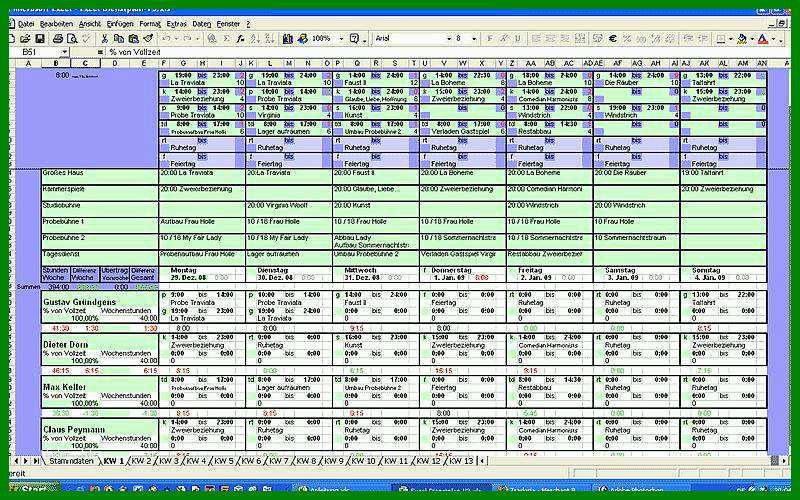
Task: Click the Decrease Decimal icon
Action: pyautogui.click(x=670, y=39)
